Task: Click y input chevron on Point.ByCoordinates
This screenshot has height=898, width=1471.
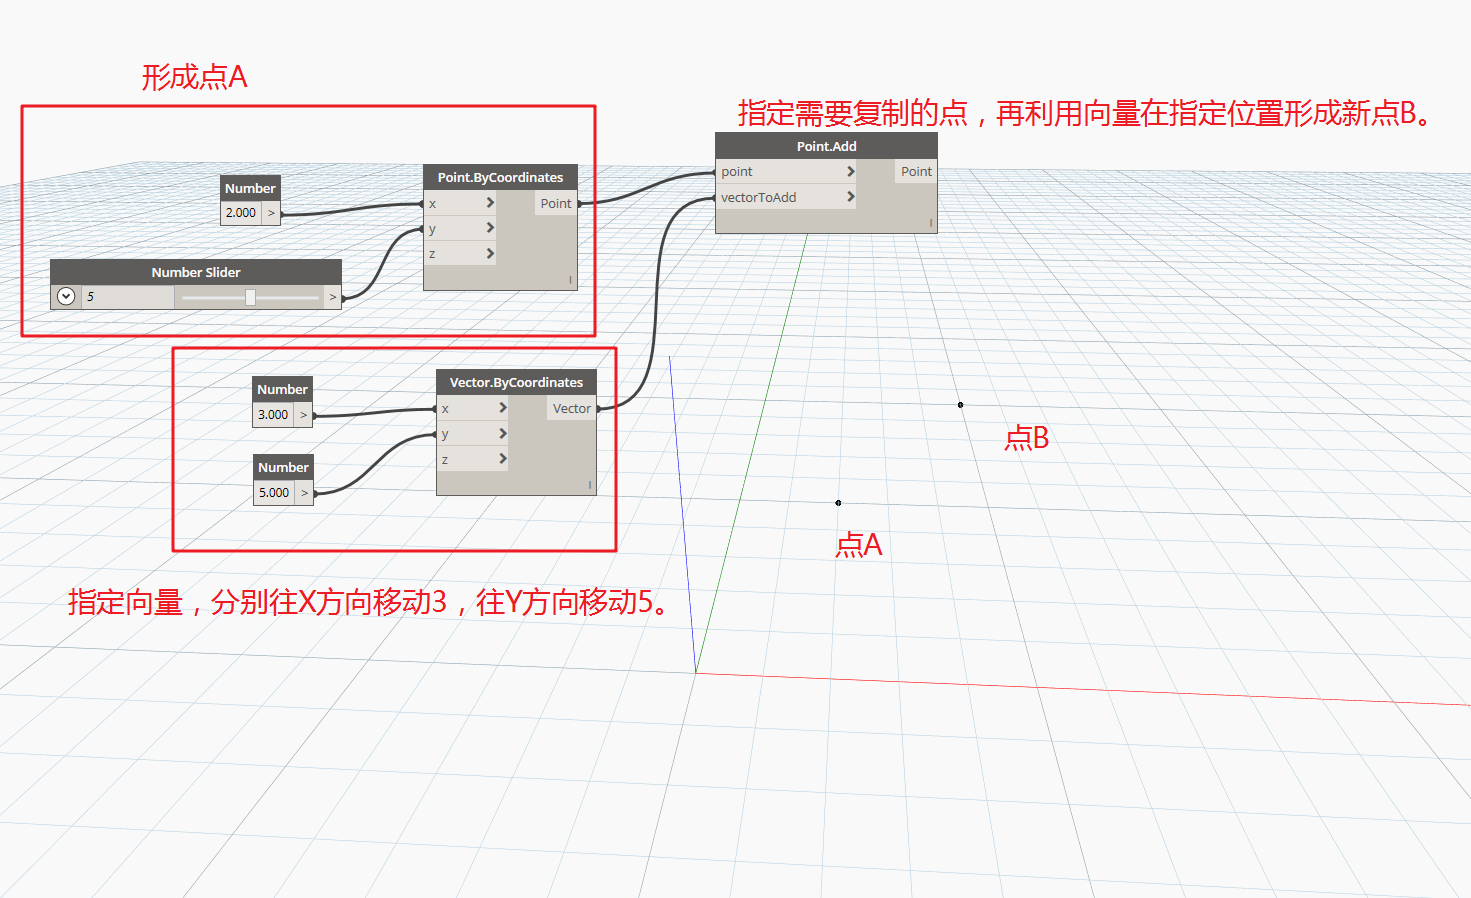Action: click(490, 228)
